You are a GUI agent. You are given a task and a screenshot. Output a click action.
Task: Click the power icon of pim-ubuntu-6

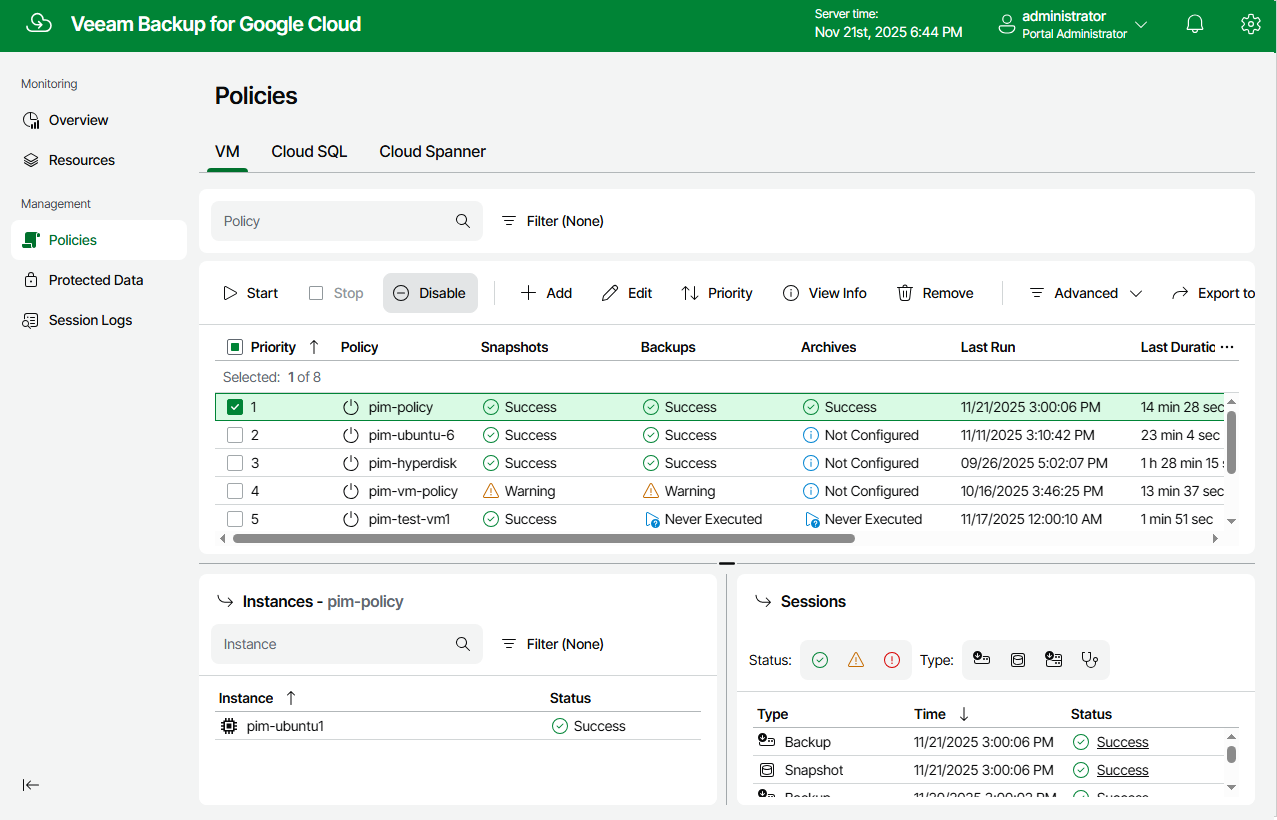coord(350,435)
